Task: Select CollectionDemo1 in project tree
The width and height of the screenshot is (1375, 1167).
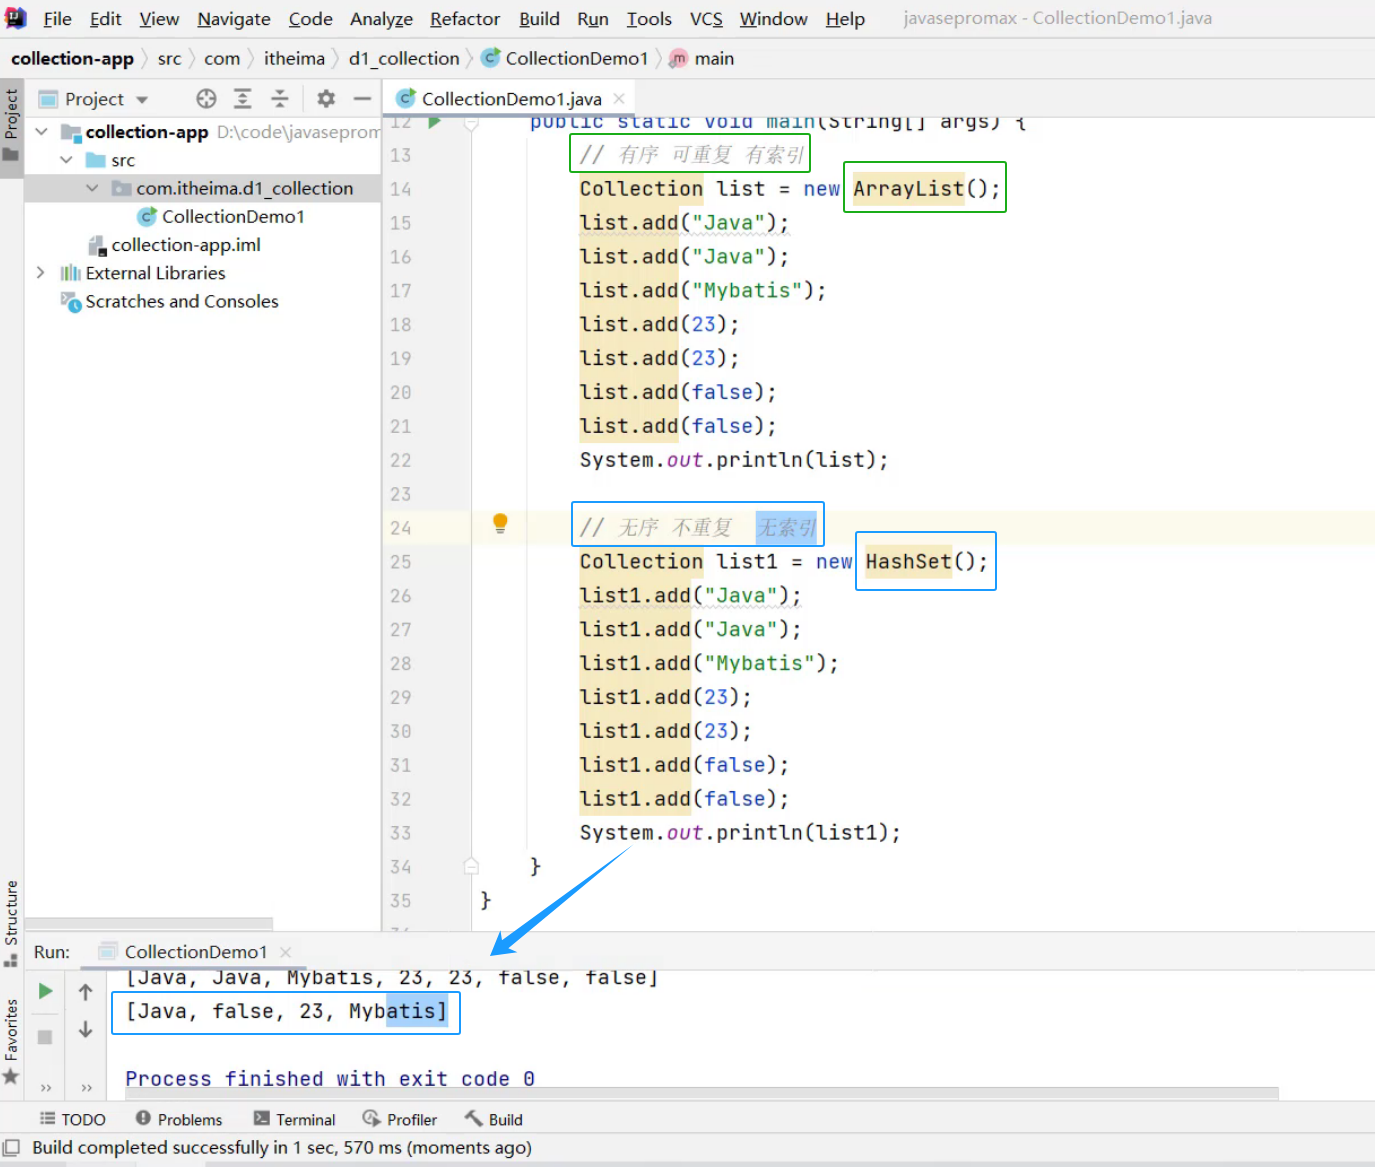Action: tap(233, 216)
